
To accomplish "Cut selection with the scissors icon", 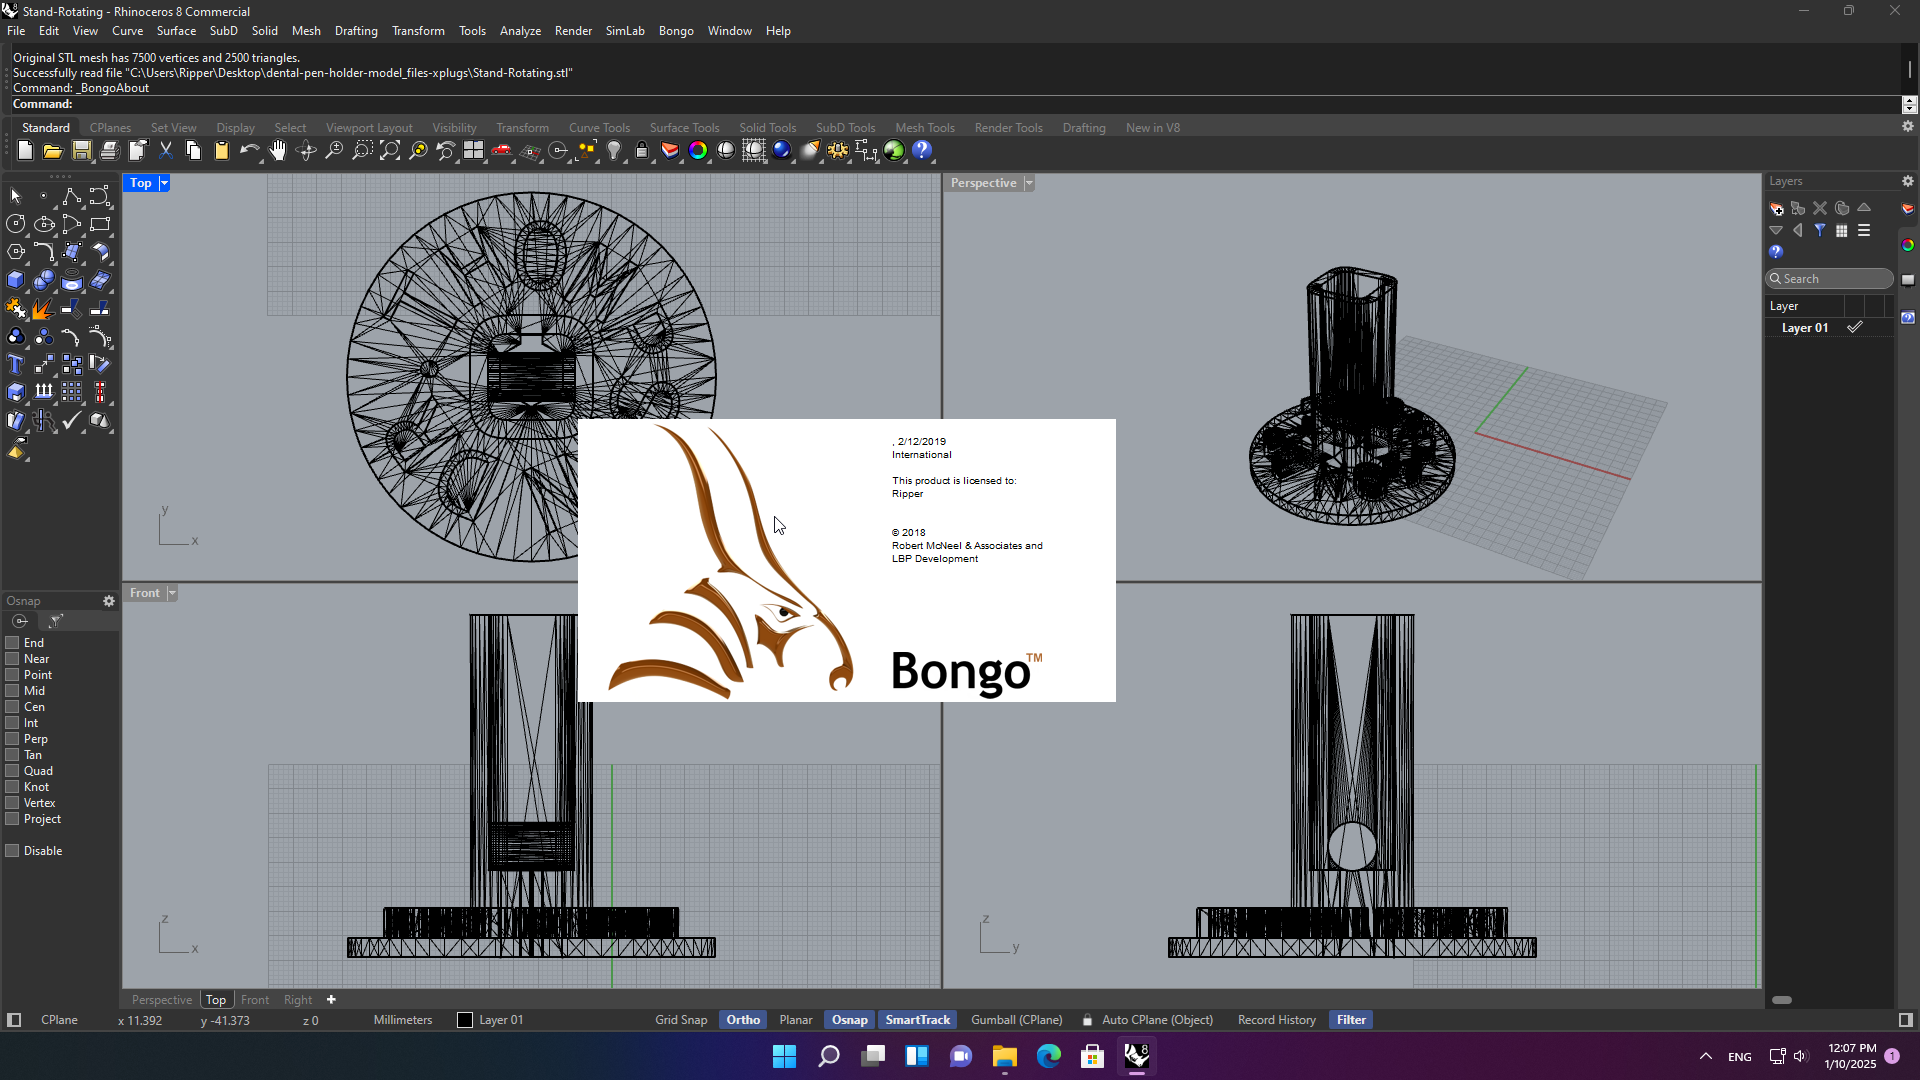I will point(166,151).
